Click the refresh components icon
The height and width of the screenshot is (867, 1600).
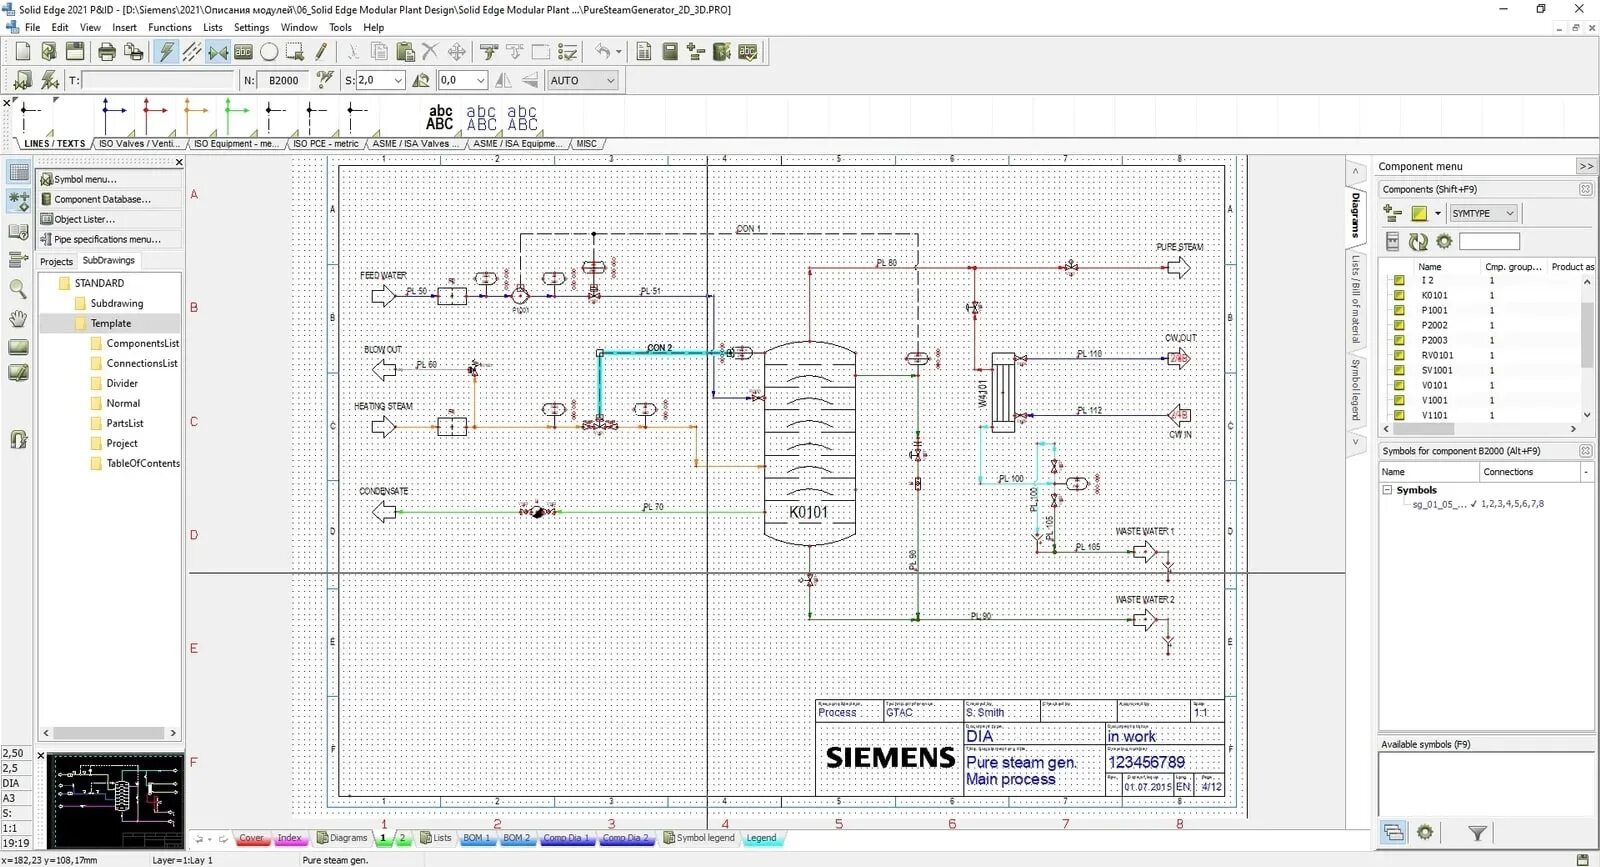pyautogui.click(x=1418, y=241)
